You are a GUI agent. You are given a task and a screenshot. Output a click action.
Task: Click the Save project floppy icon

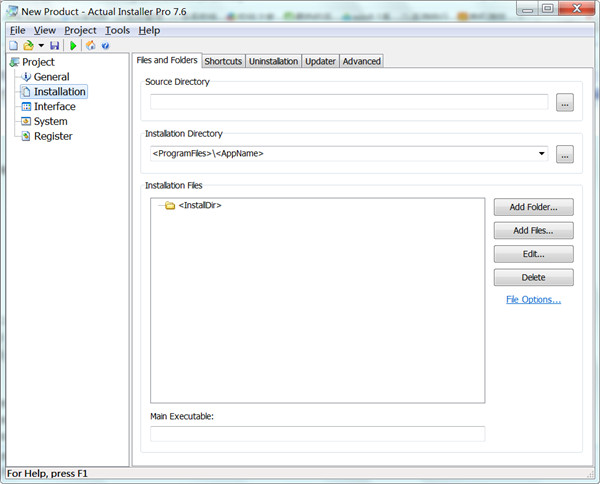55,46
